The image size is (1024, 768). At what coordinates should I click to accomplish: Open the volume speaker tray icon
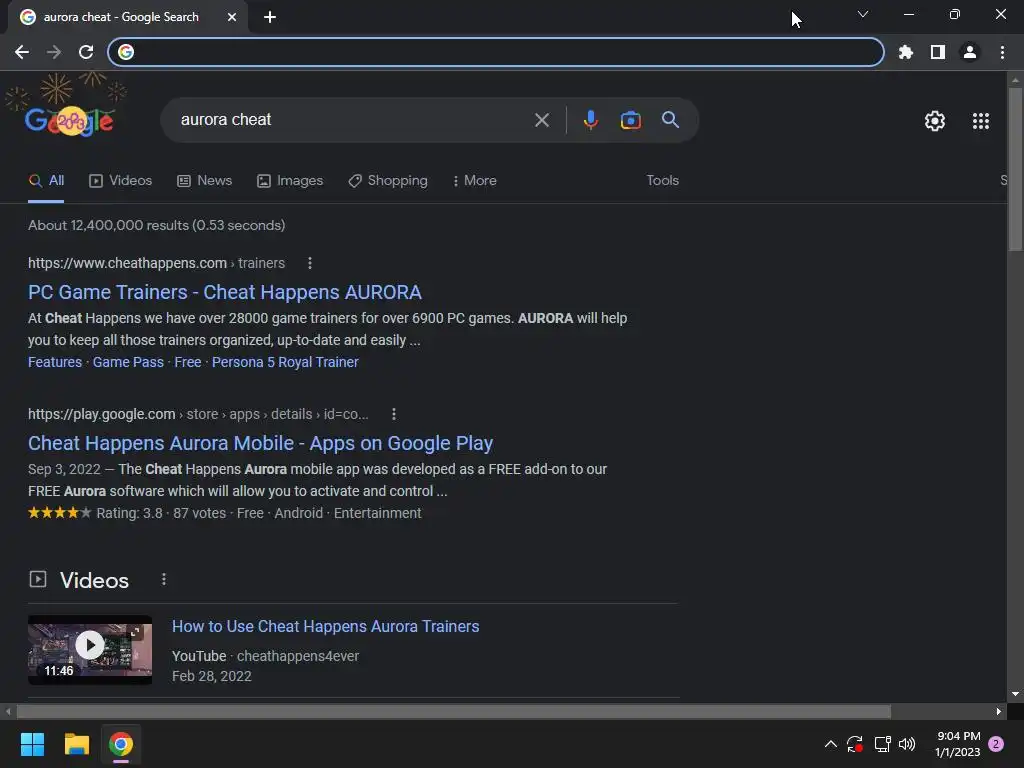906,744
